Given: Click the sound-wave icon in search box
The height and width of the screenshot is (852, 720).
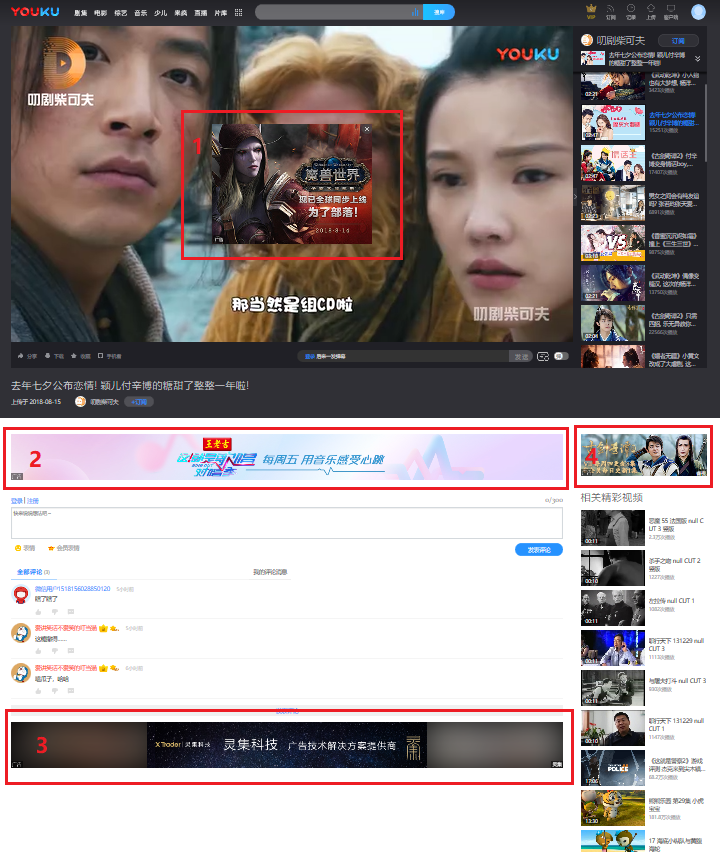Looking at the screenshot, I should tap(415, 12).
